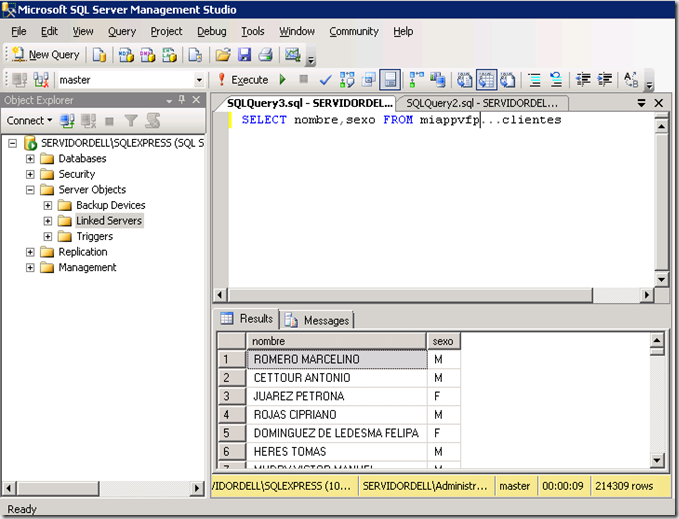Click the Decrease Indent icon

(x=583, y=80)
